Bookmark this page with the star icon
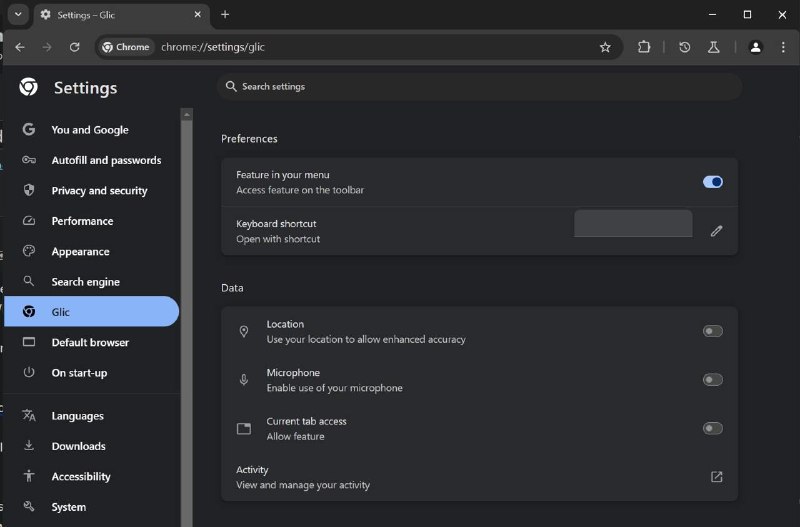Image resolution: width=800 pixels, height=527 pixels. pos(605,47)
